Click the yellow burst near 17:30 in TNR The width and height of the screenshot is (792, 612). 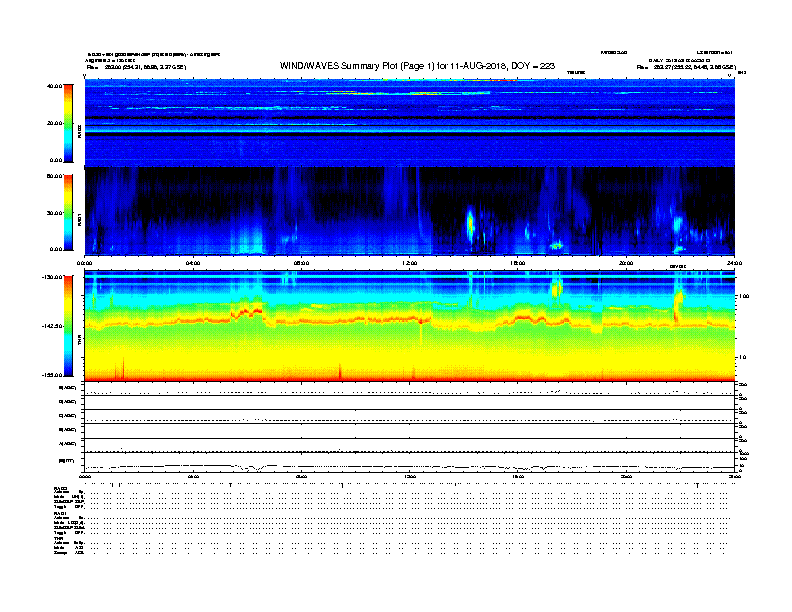click(x=557, y=289)
